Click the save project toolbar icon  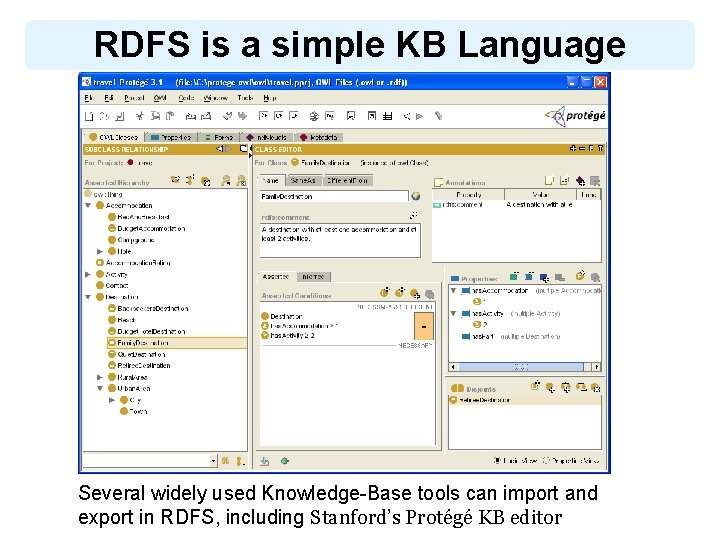pyautogui.click(x=119, y=116)
